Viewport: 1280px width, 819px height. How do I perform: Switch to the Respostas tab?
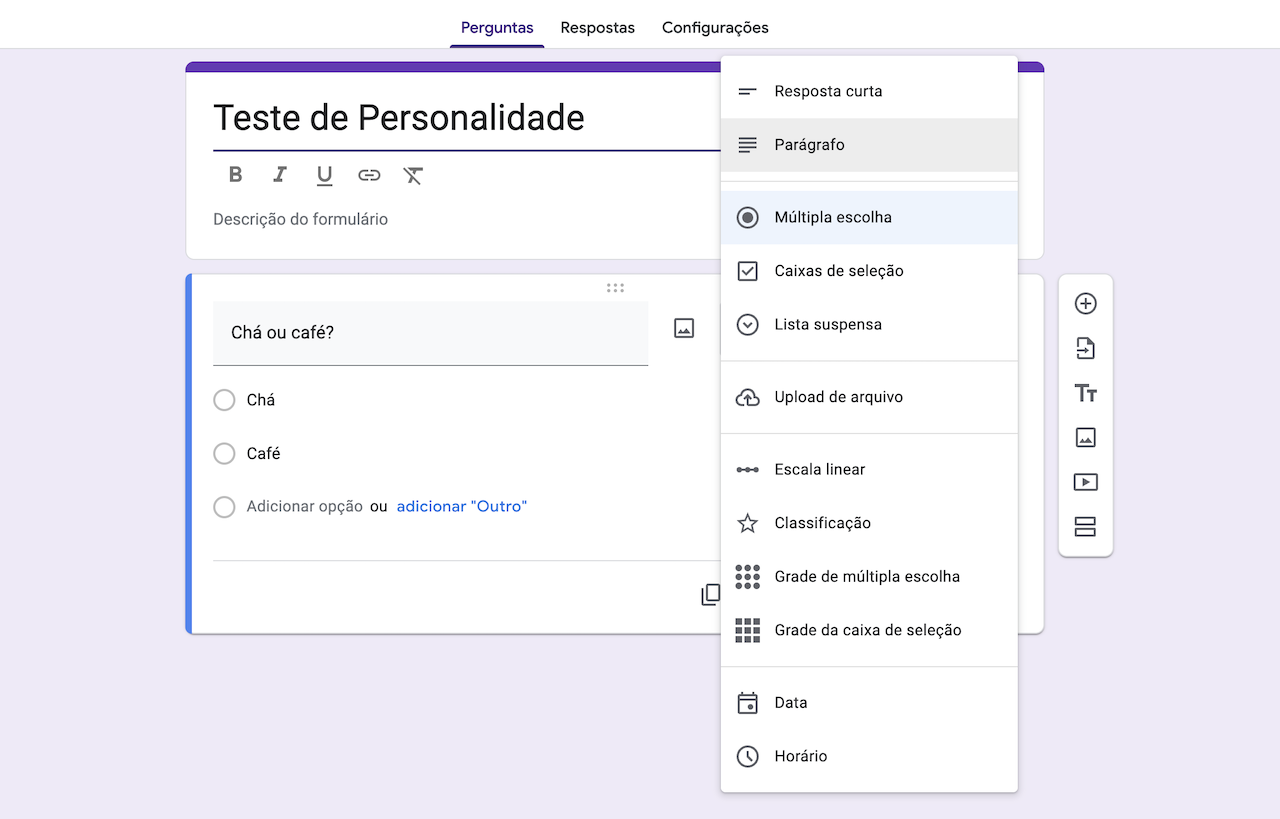[597, 27]
